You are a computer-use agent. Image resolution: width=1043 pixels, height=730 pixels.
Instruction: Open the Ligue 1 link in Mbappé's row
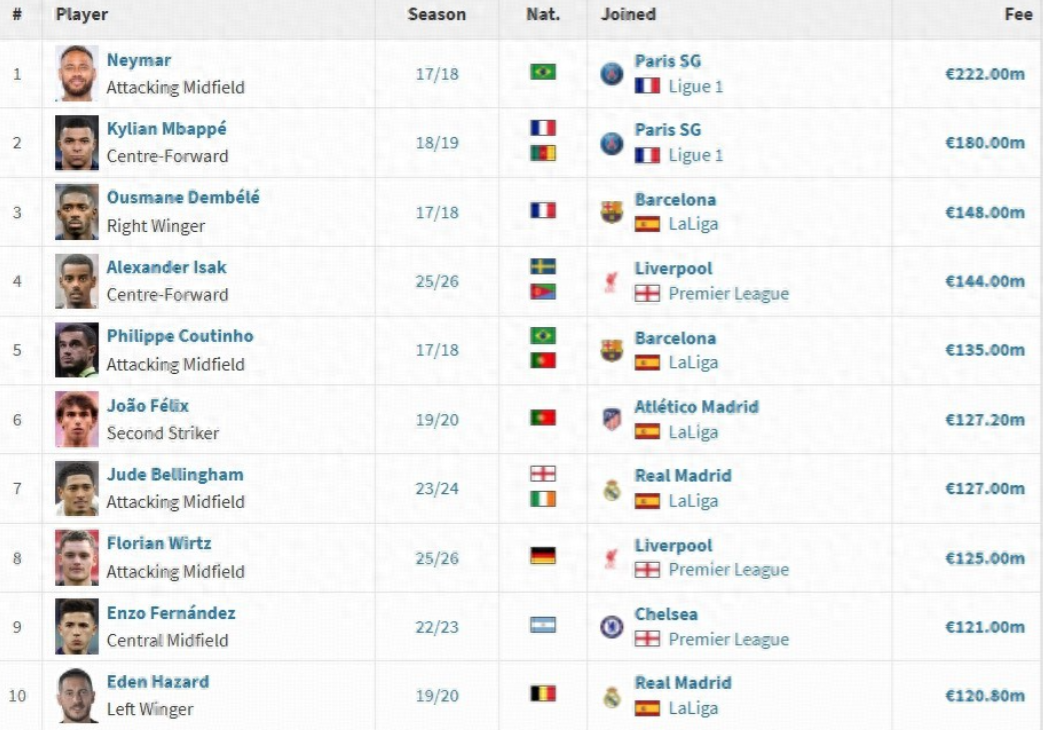[695, 155]
